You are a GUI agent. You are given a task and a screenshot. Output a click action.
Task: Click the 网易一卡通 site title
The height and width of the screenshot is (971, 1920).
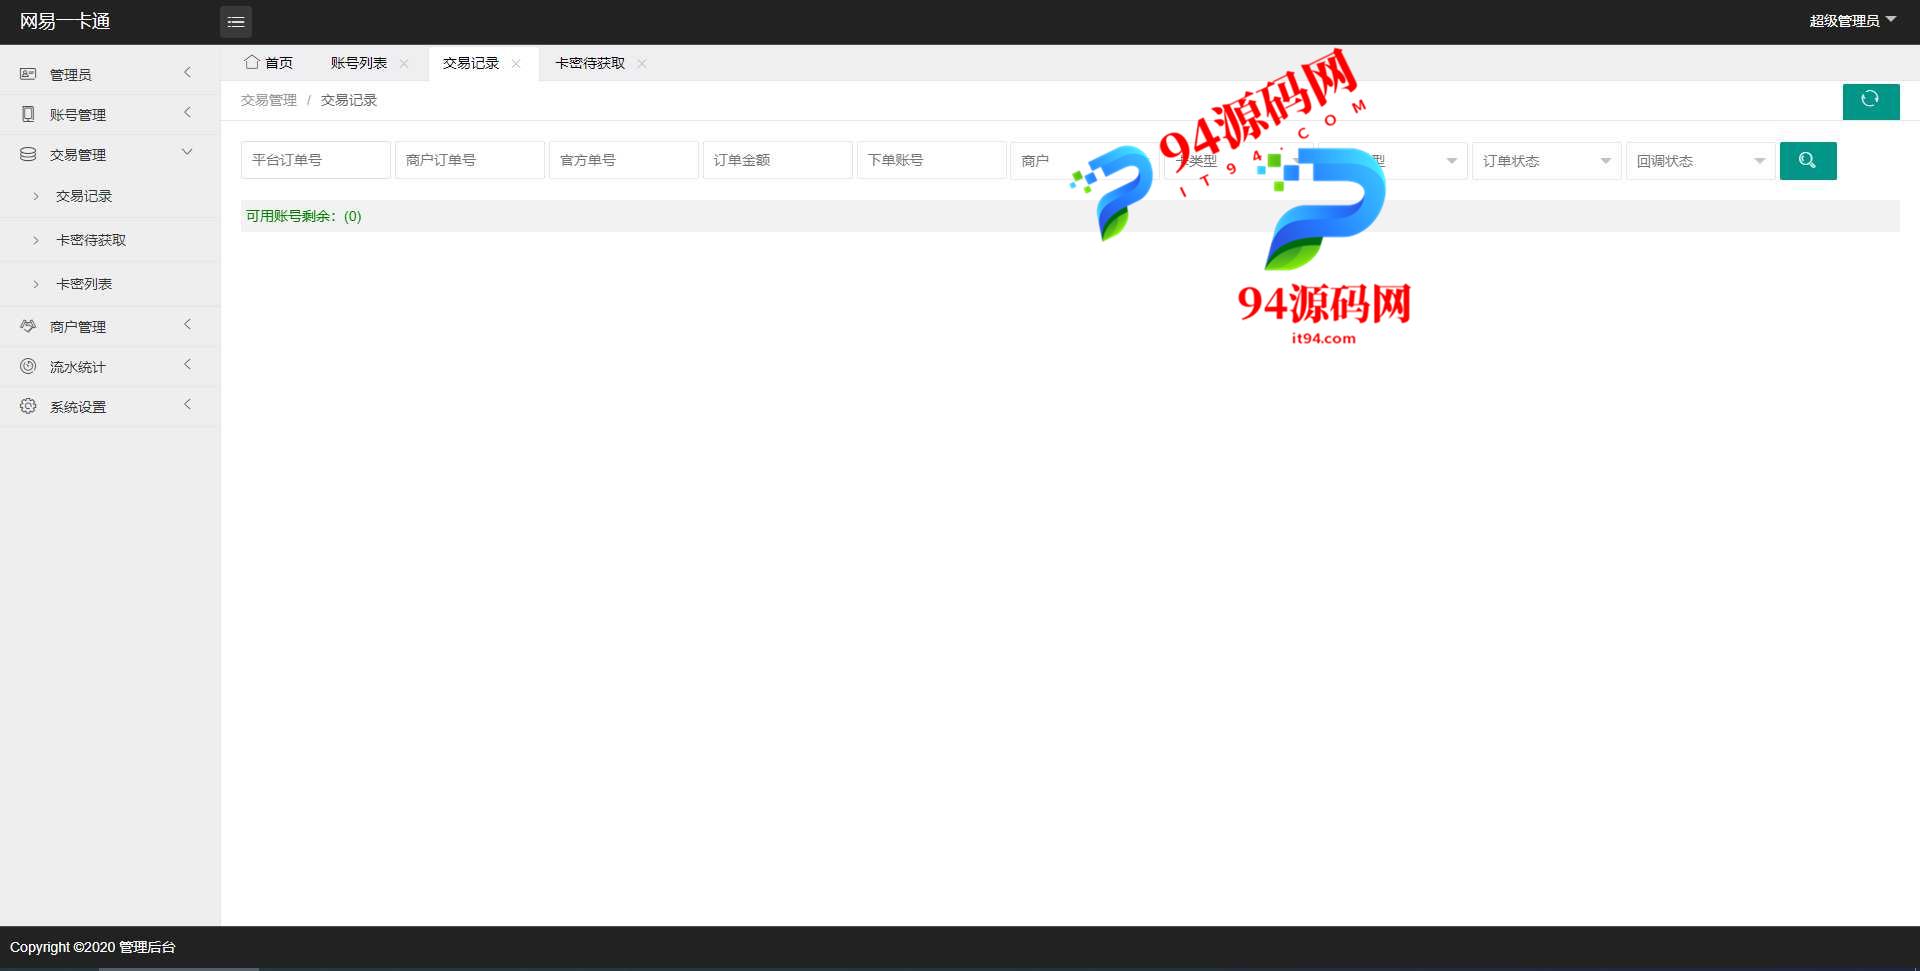coord(65,21)
